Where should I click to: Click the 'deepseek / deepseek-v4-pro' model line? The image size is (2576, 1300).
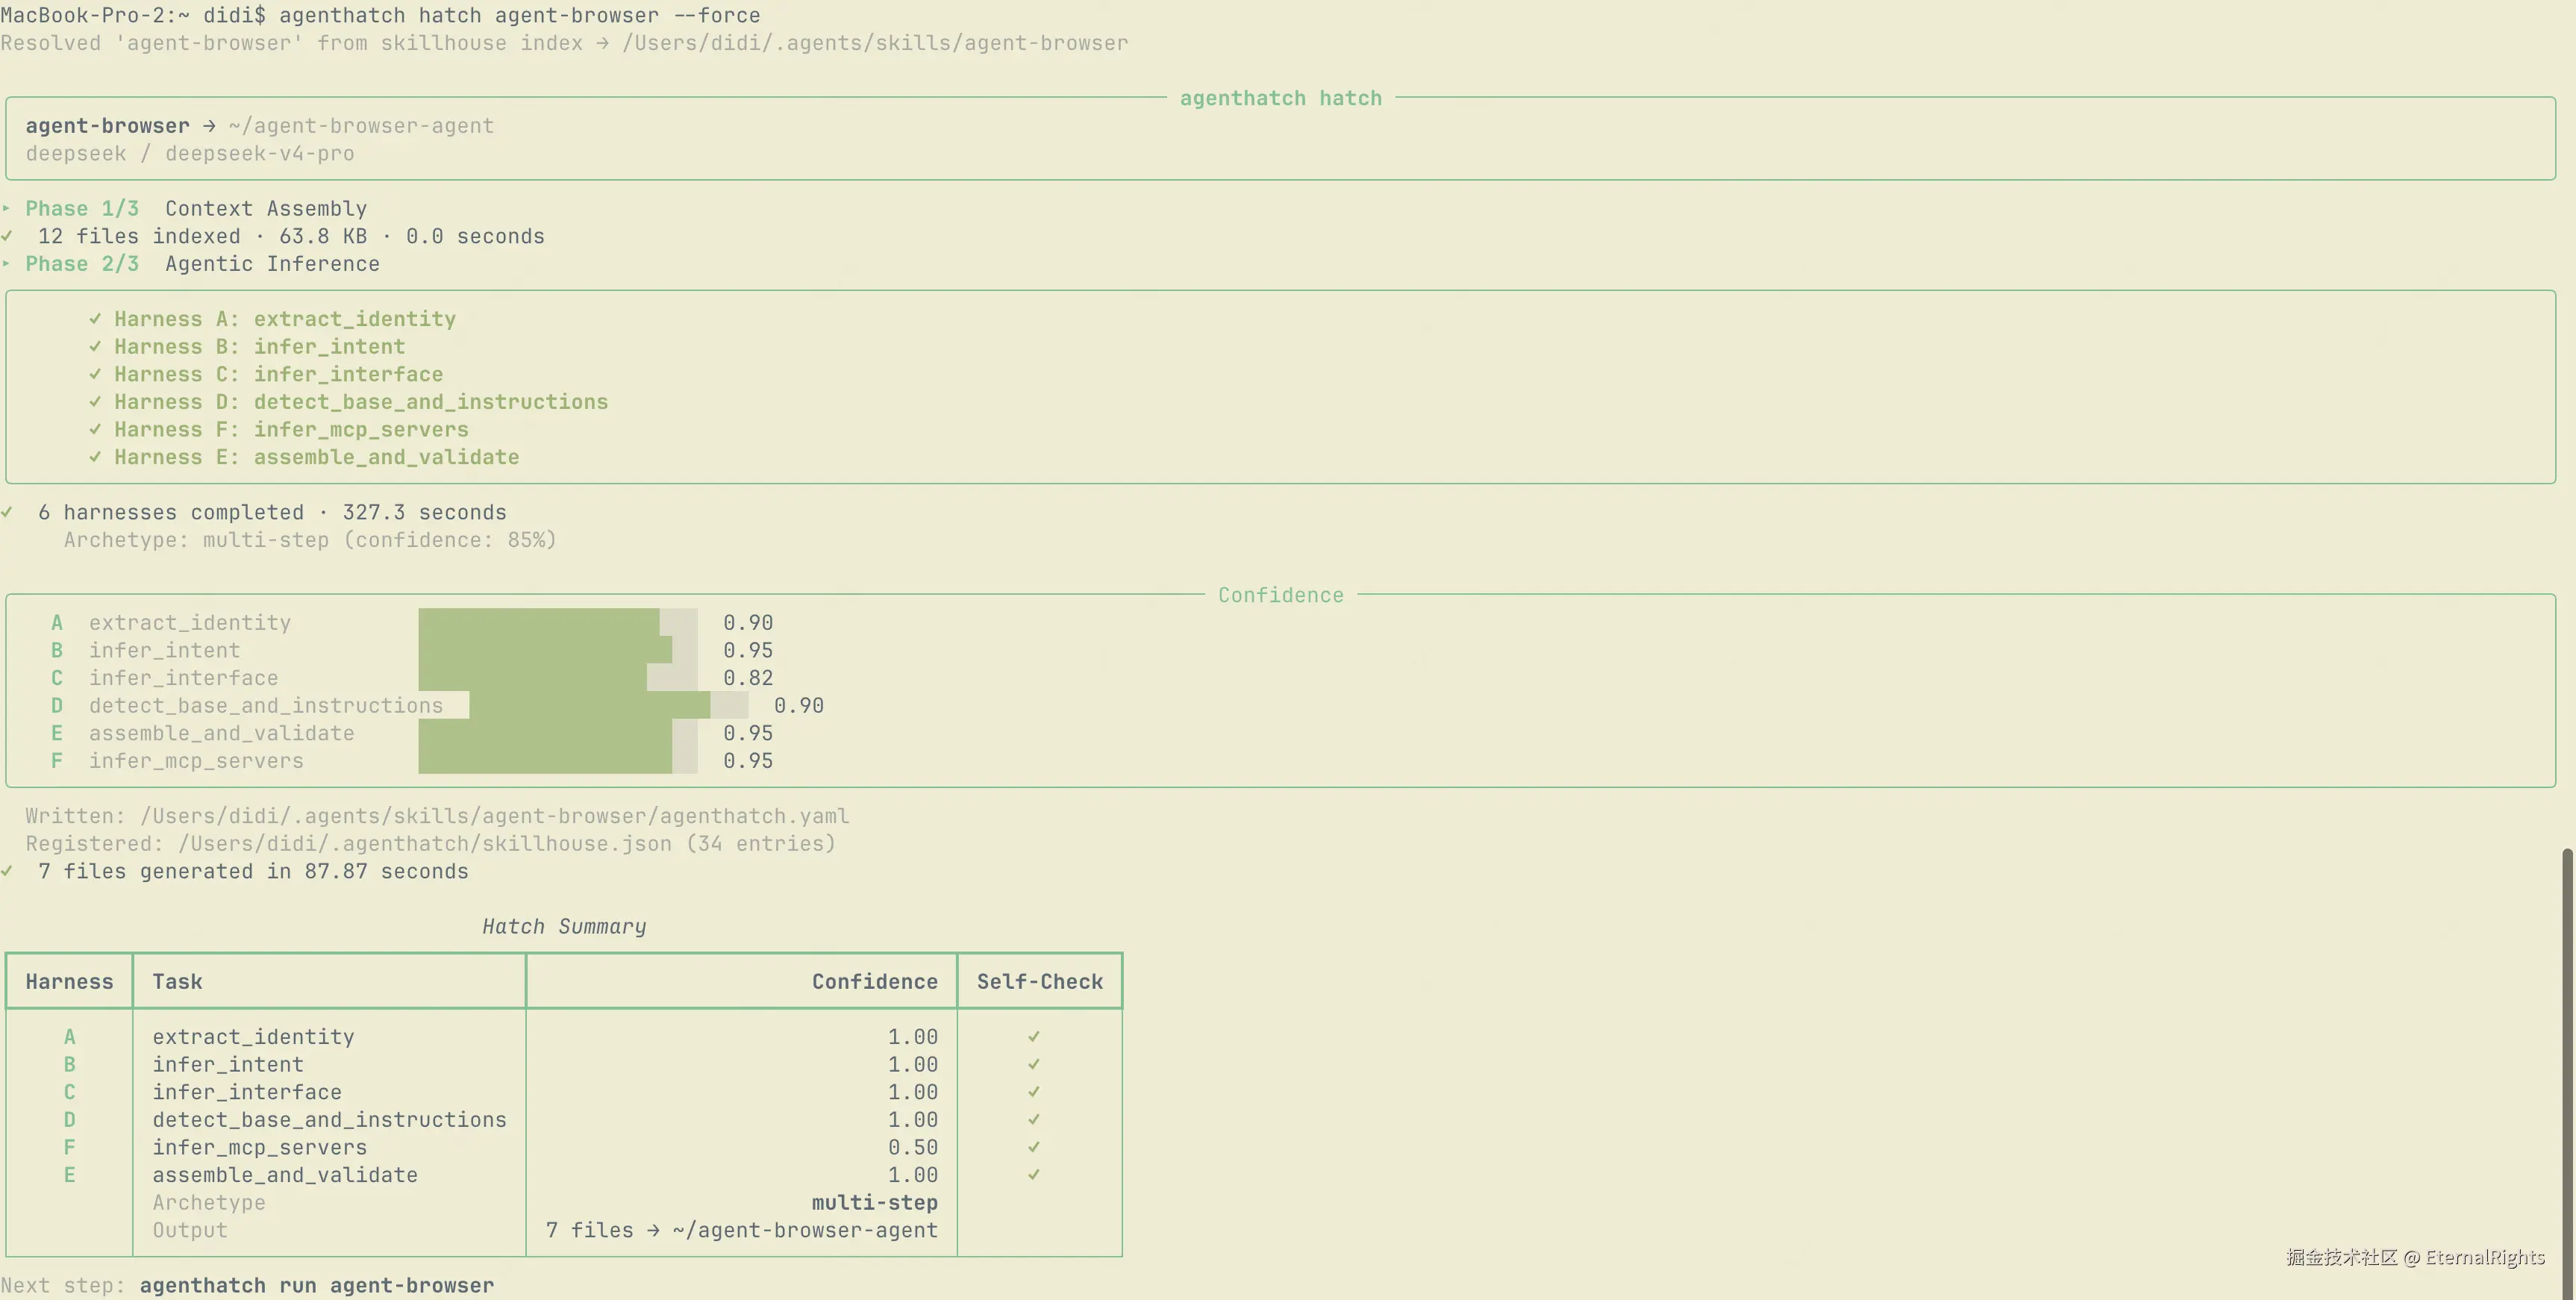[x=190, y=154]
